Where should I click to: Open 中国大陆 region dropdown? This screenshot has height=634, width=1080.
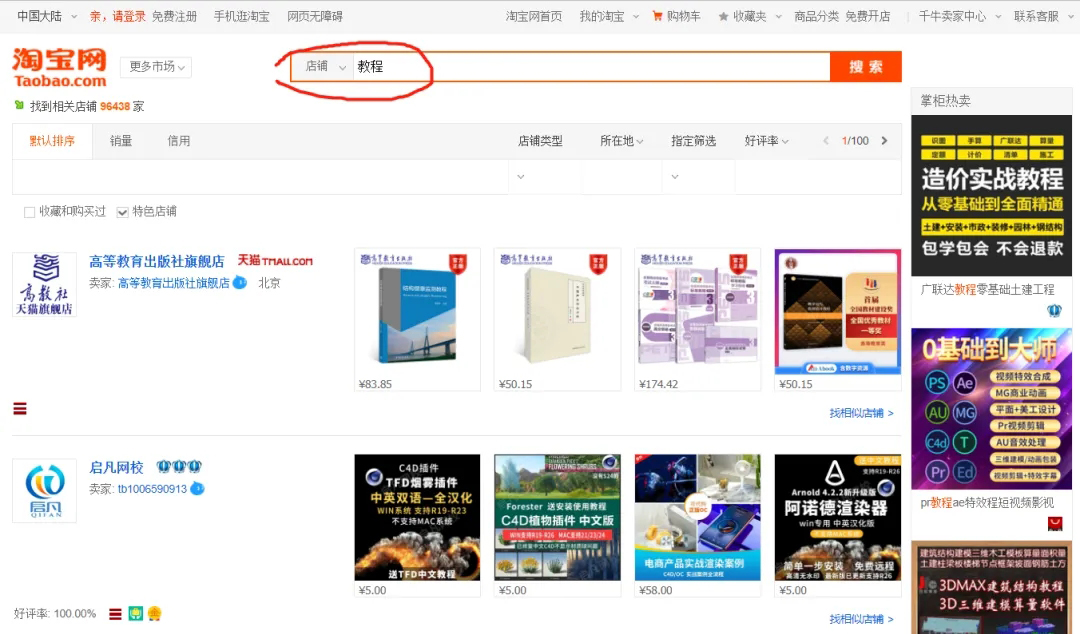pos(47,16)
